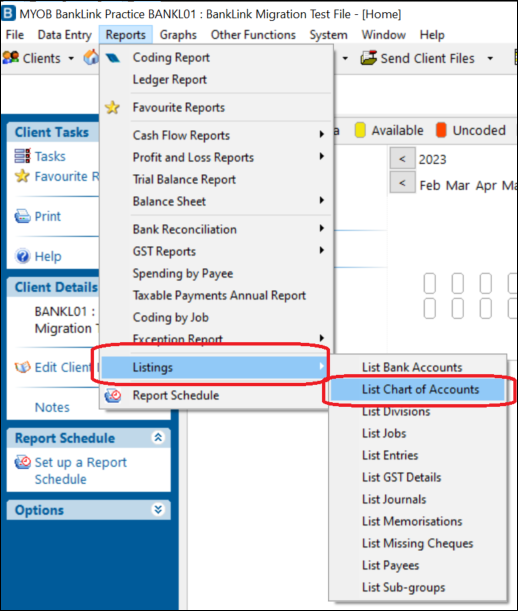Image resolution: width=518 pixels, height=611 pixels.
Task: Open the Clients dropdown arrow
Action: tap(71, 58)
